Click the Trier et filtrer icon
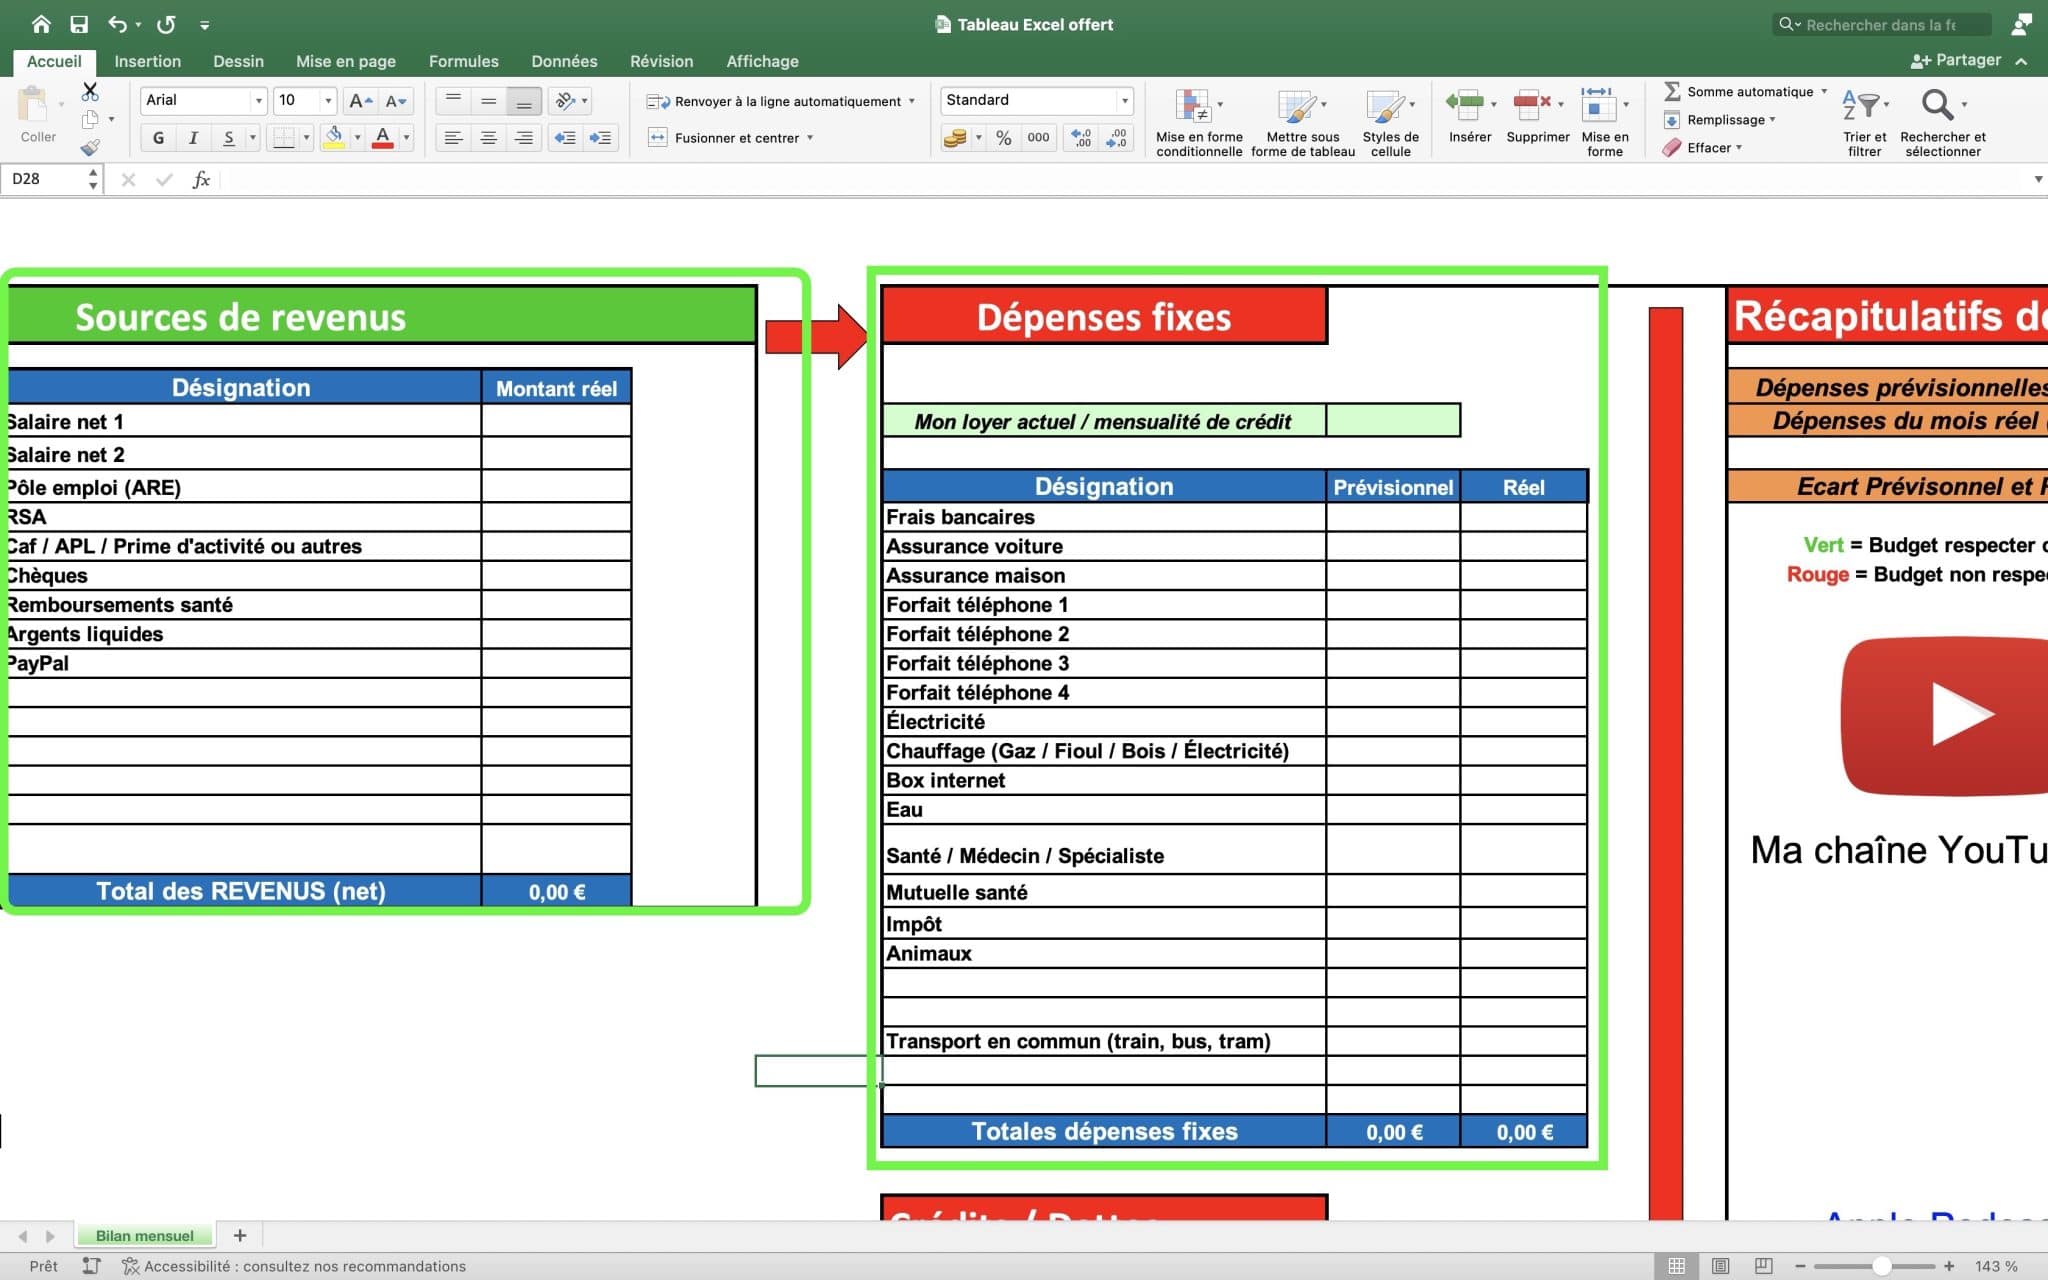Image resolution: width=2048 pixels, height=1280 pixels. pos(1863,106)
